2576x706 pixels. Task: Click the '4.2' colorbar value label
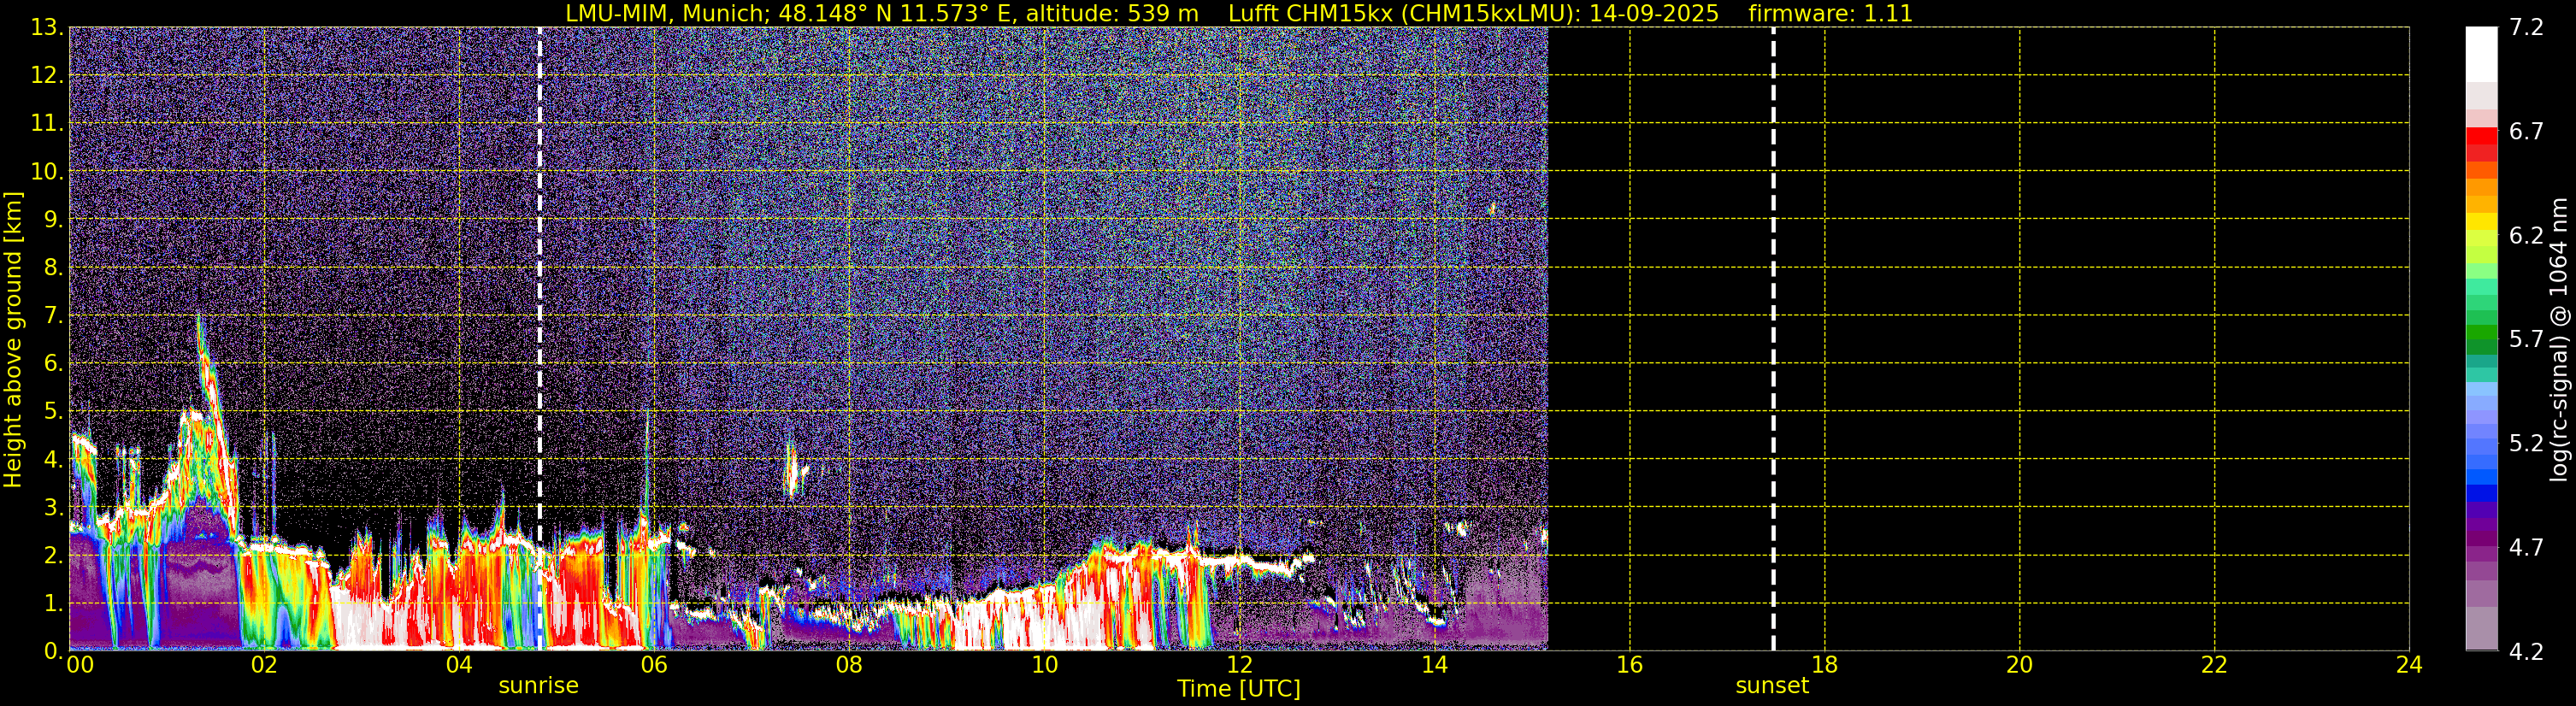click(2526, 651)
